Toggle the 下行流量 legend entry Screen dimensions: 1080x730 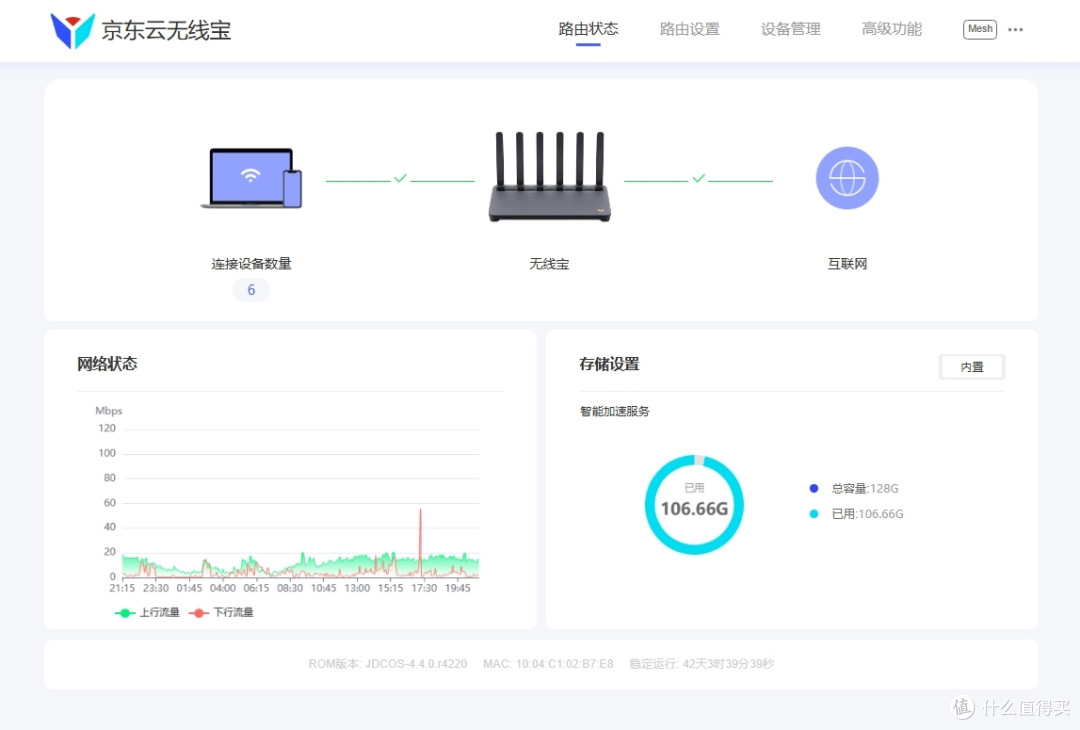pyautogui.click(x=221, y=612)
